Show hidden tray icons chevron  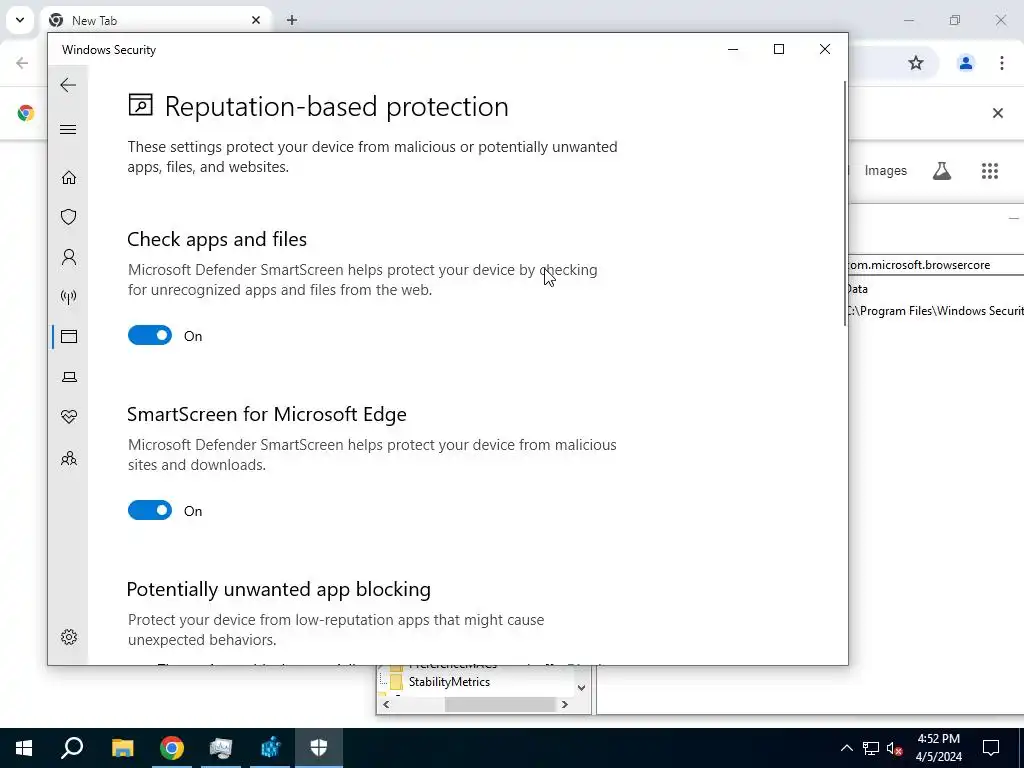[846, 748]
